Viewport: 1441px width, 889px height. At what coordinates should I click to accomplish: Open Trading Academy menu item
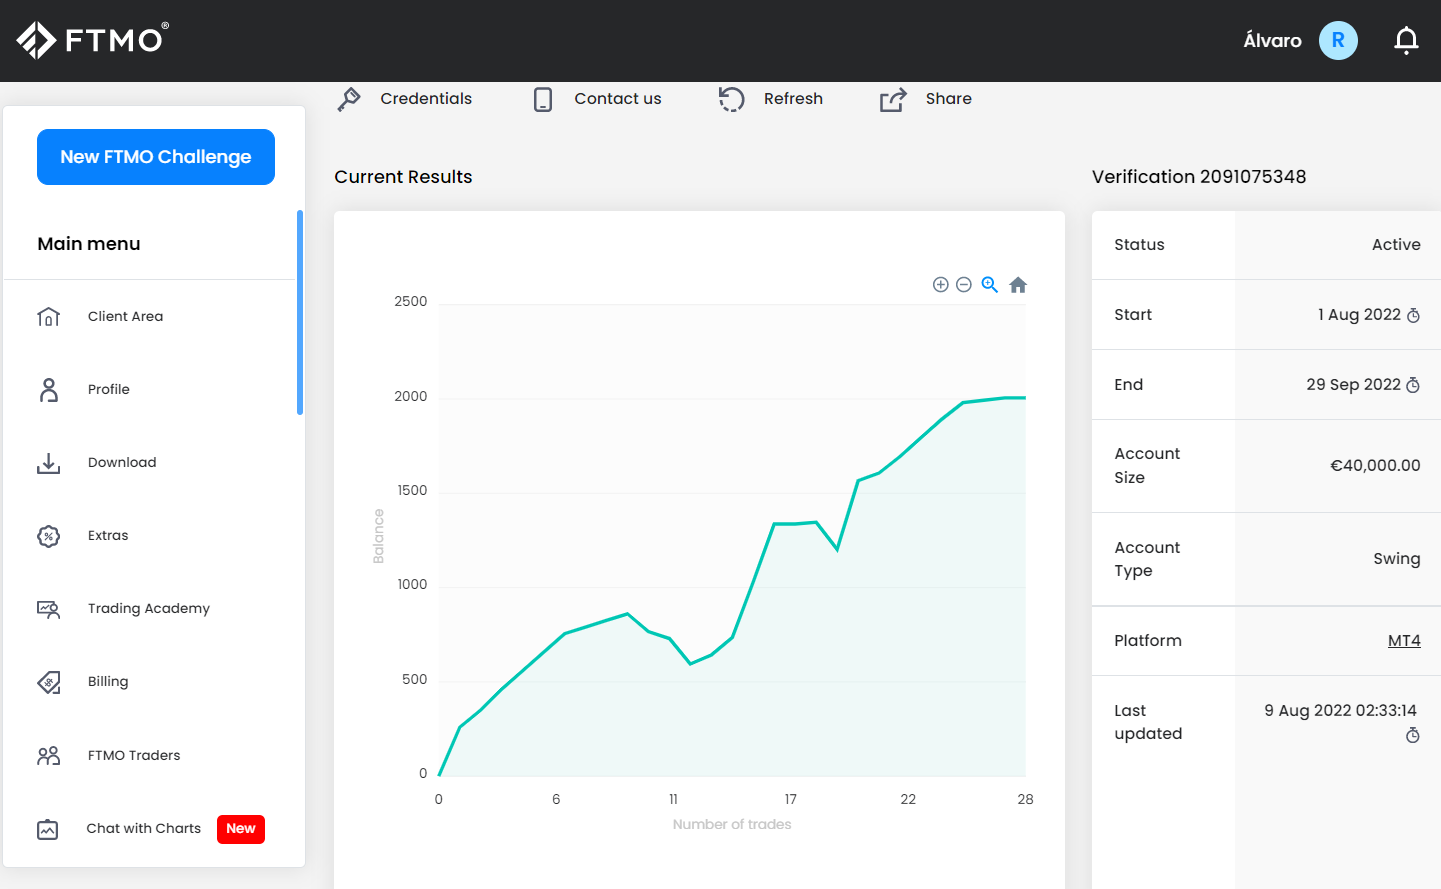tap(148, 609)
